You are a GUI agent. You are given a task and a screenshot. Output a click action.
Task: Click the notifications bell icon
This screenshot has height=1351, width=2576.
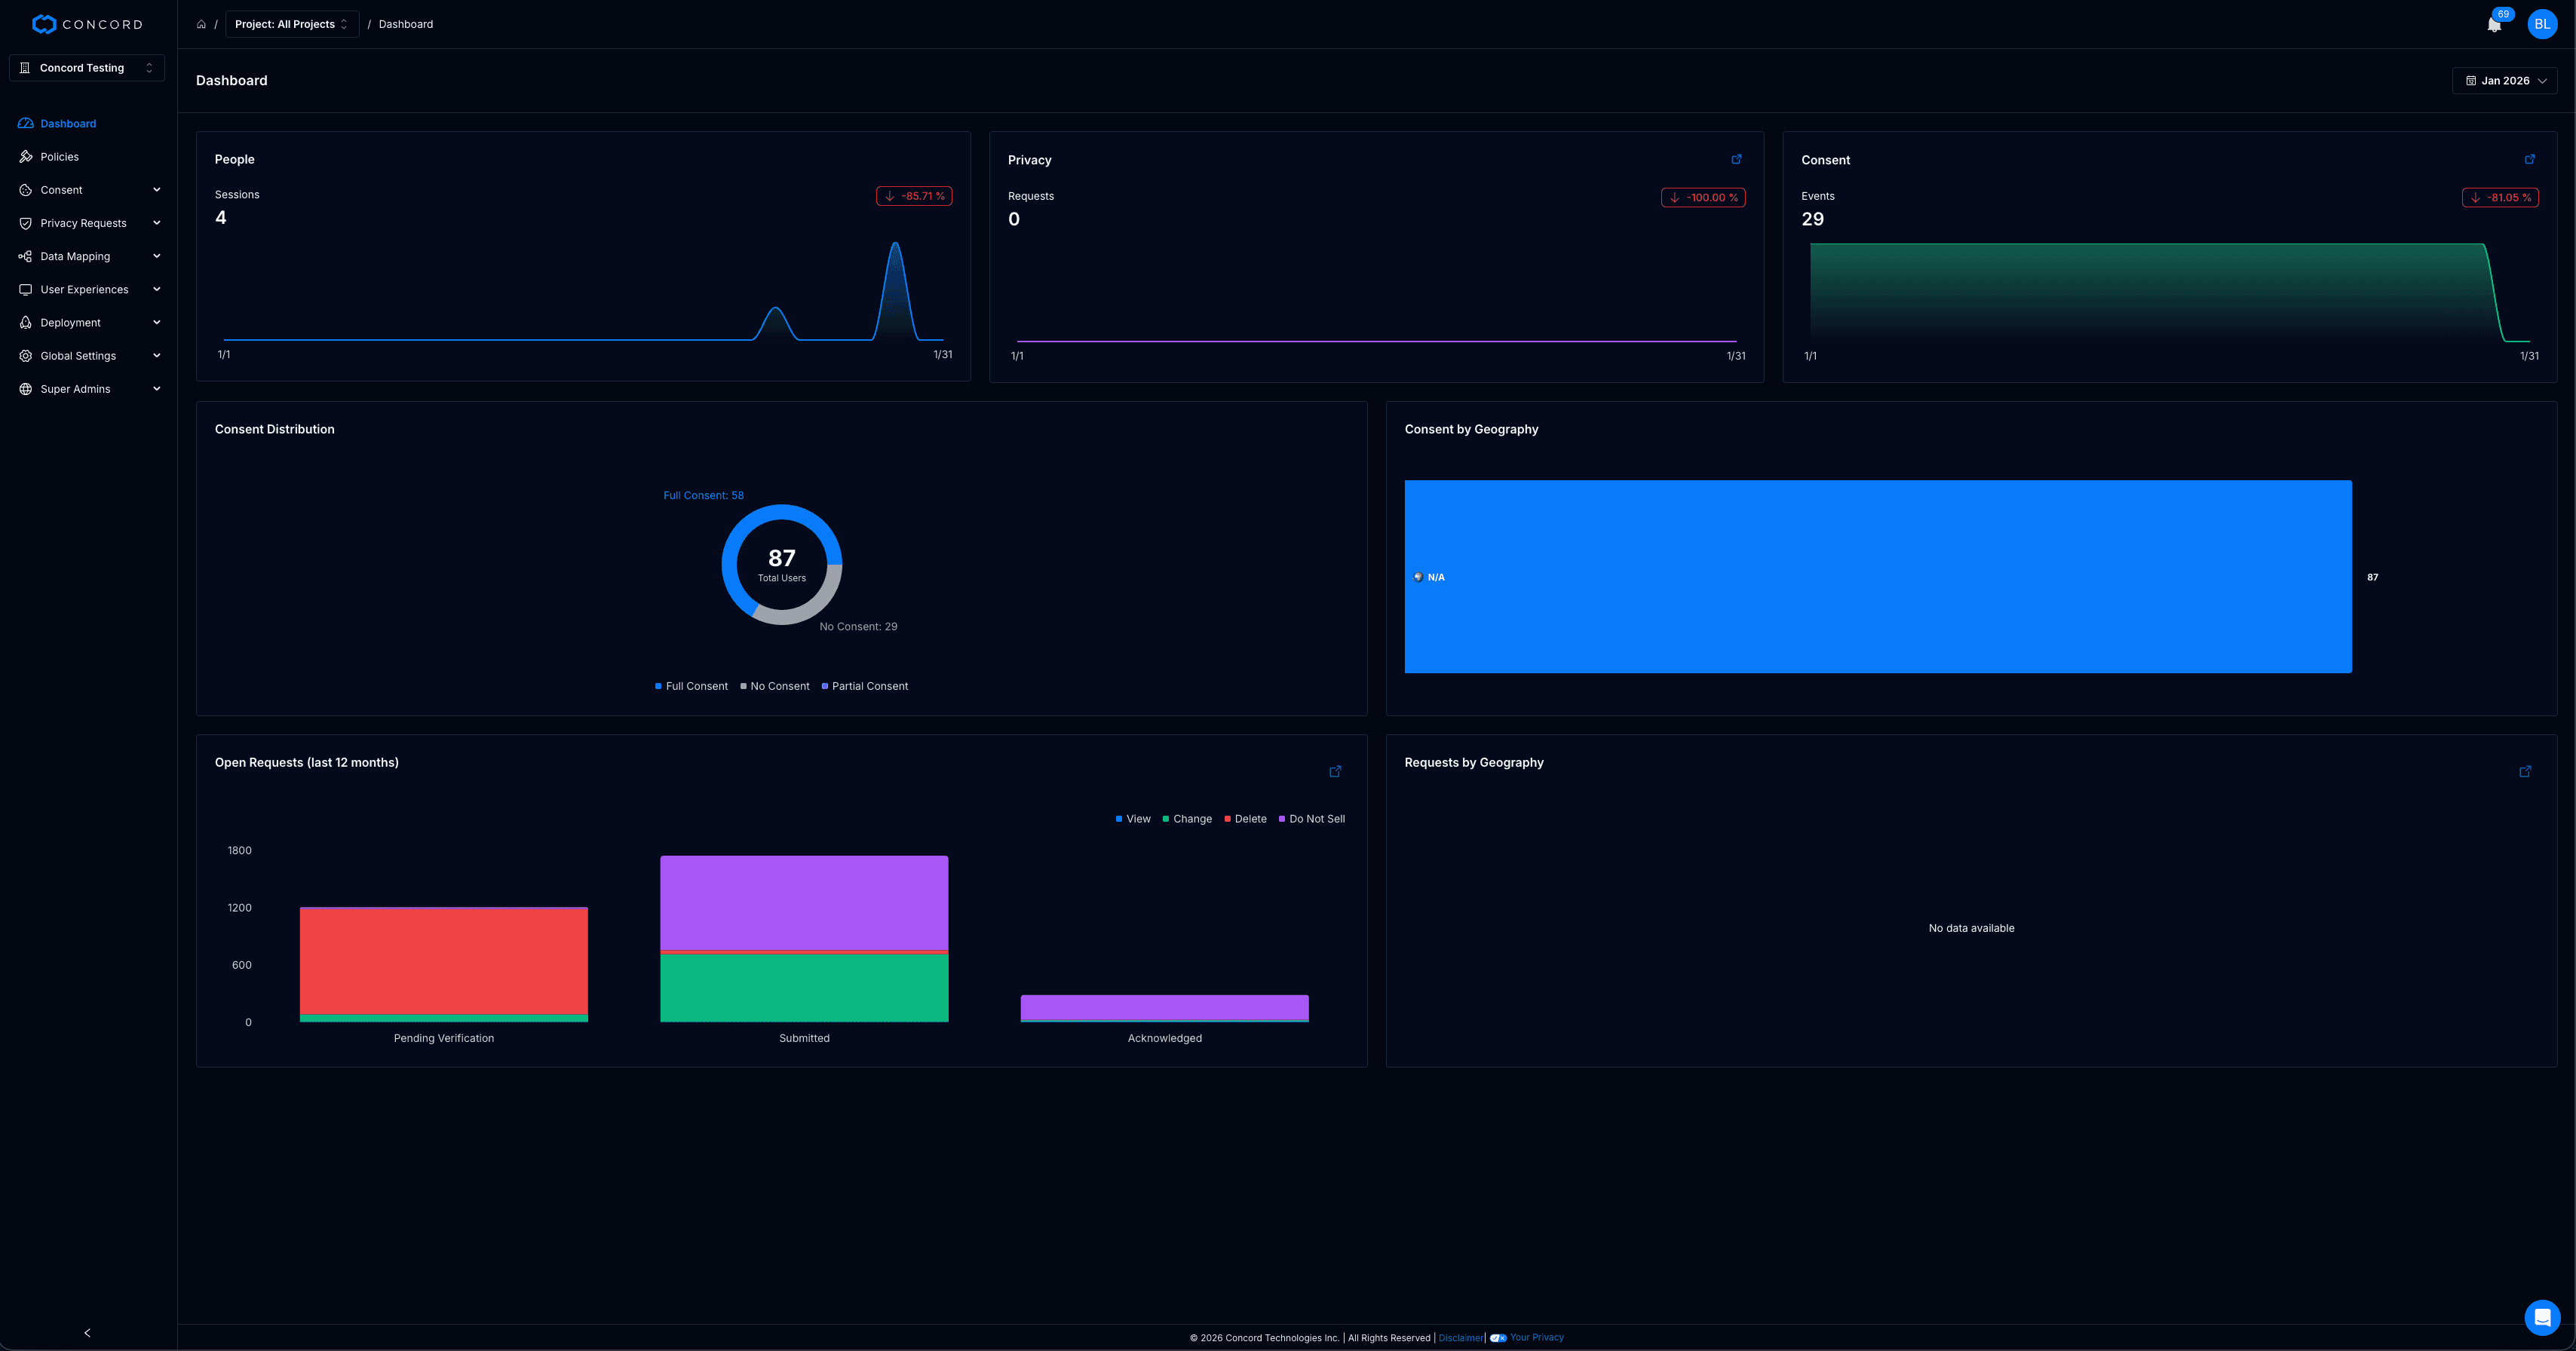pyautogui.click(x=2494, y=25)
